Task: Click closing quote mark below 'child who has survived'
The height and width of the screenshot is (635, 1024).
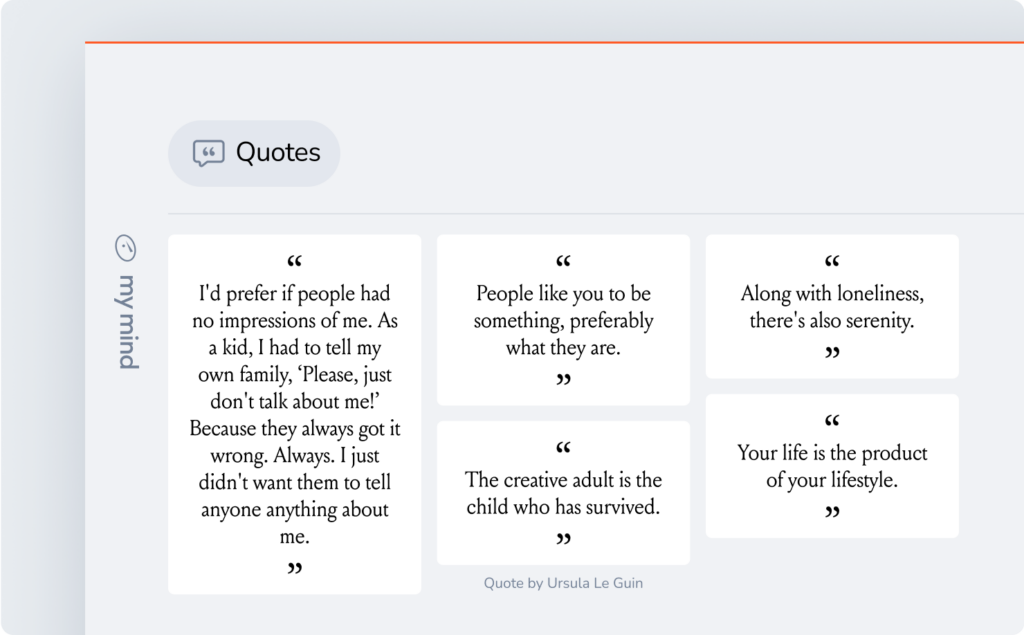Action: pos(563,540)
